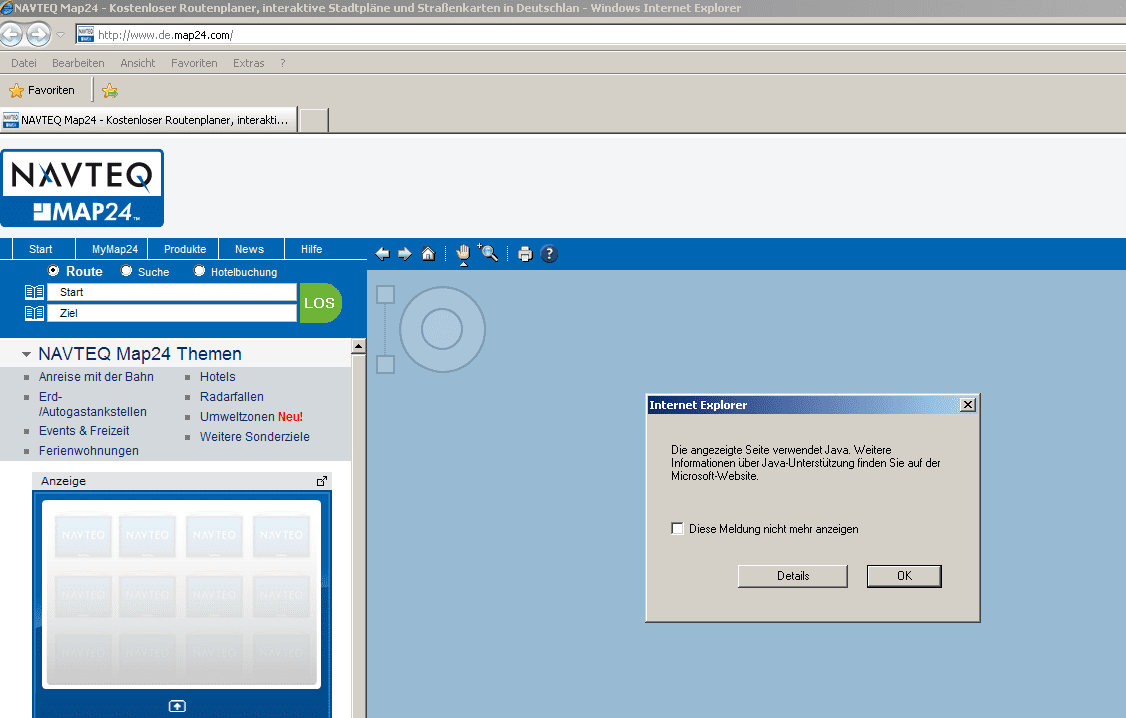The image size is (1126, 718).
Task: Select the NAVTEQ Map24 browser tab
Action: (149, 120)
